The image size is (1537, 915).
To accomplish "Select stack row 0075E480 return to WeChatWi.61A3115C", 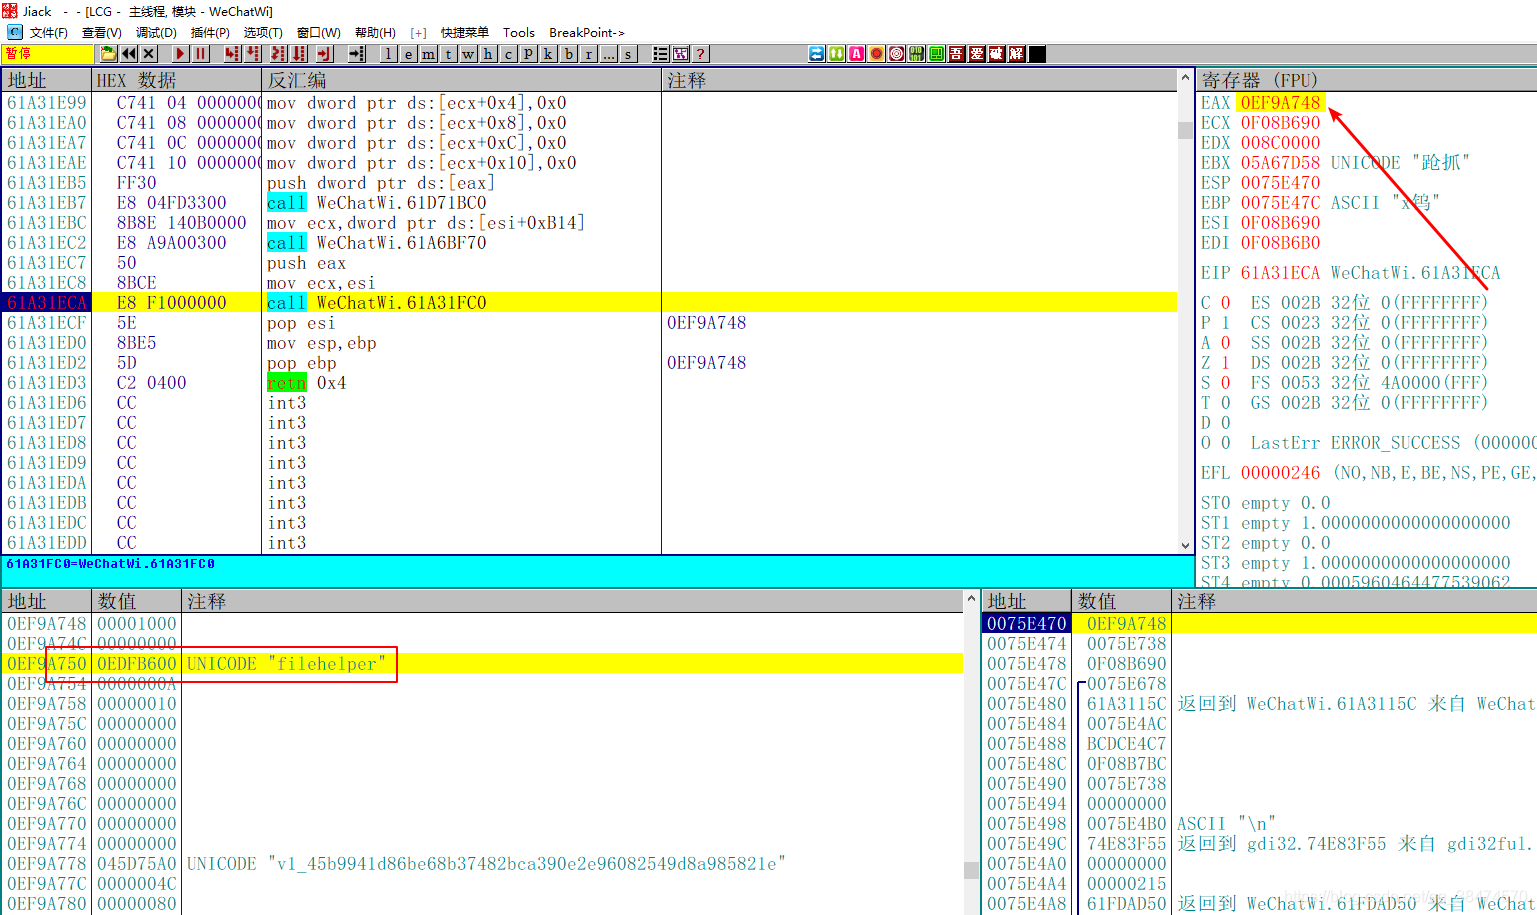I will (1260, 703).
